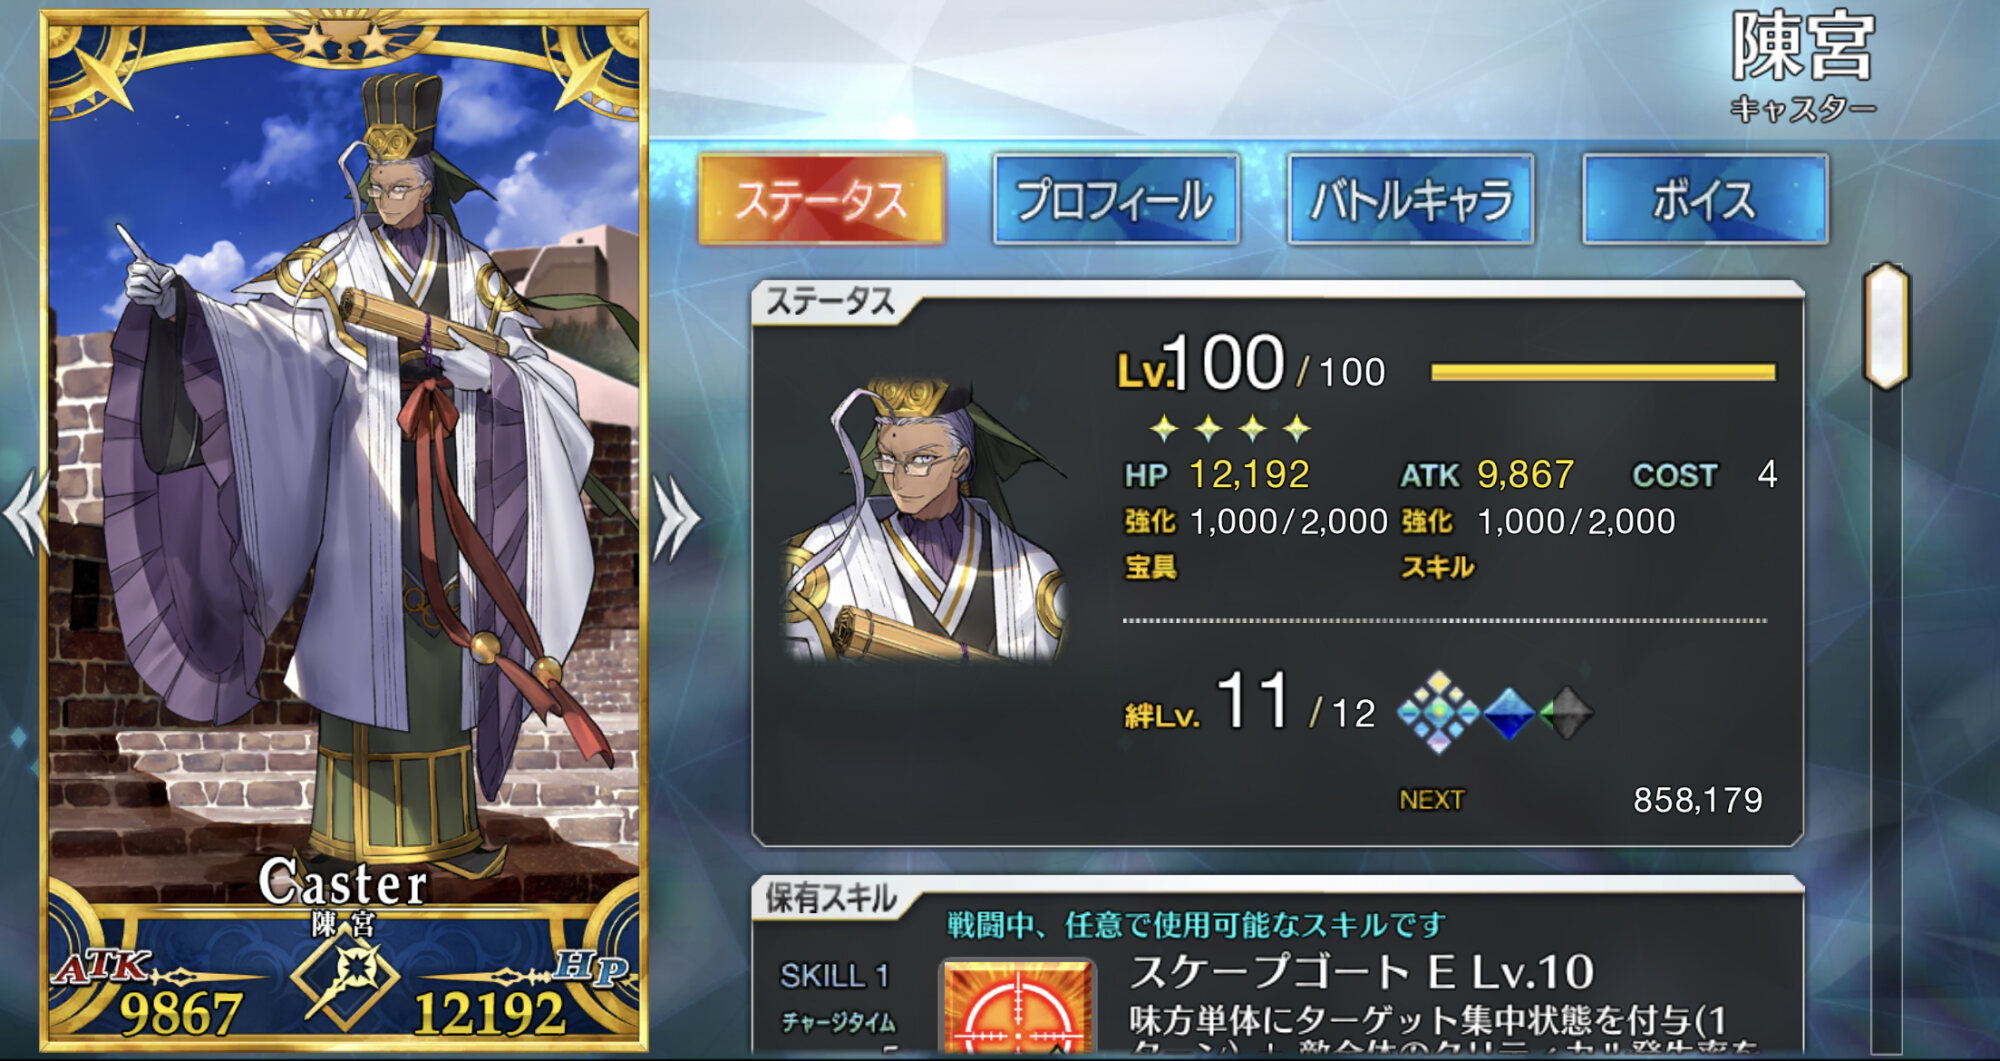Switch to the バトルキャラ tab
The width and height of the screenshot is (2000, 1061).
(x=1410, y=199)
